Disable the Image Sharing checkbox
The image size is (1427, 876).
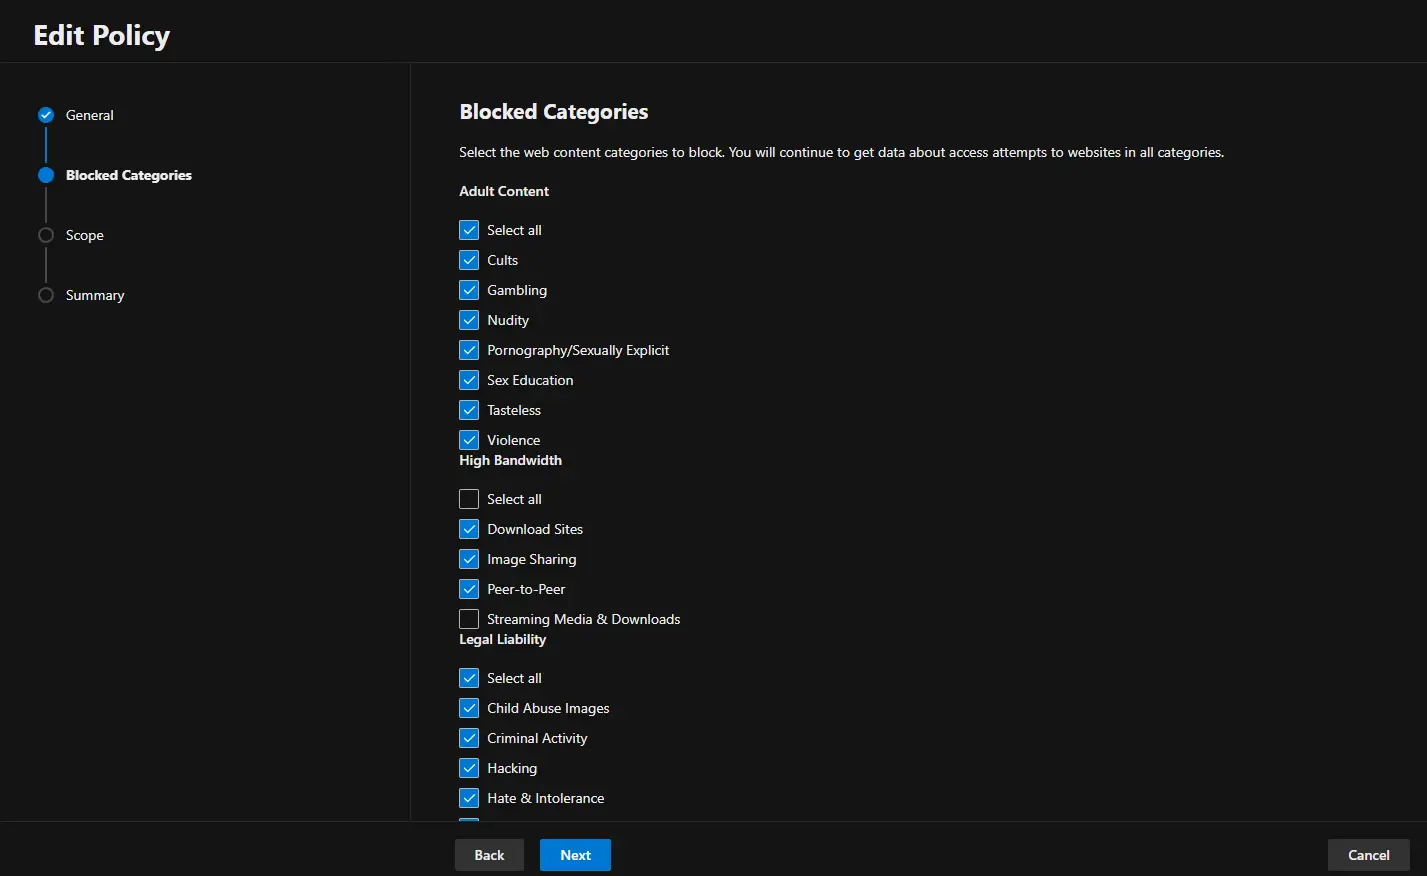click(x=468, y=558)
